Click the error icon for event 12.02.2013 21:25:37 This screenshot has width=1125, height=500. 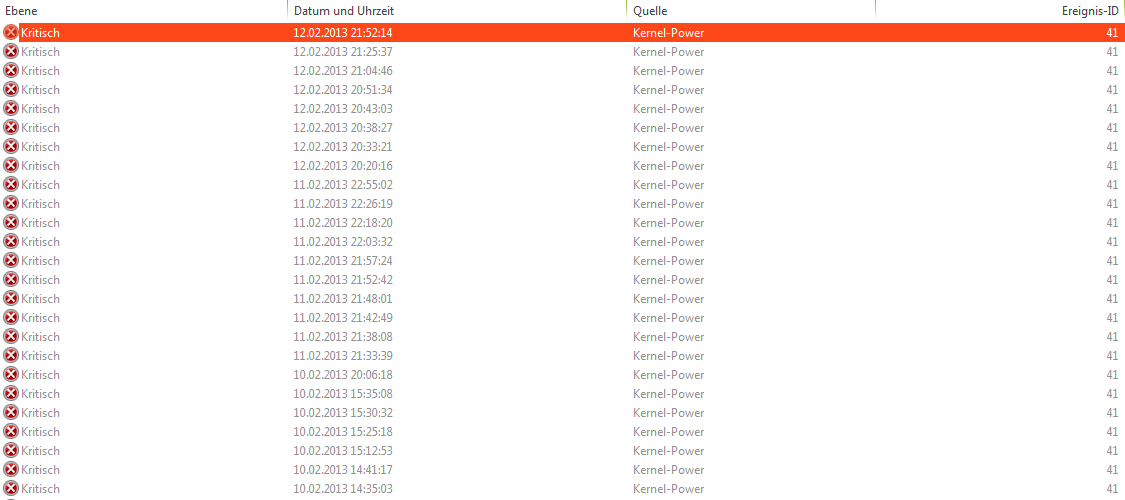click(11, 52)
